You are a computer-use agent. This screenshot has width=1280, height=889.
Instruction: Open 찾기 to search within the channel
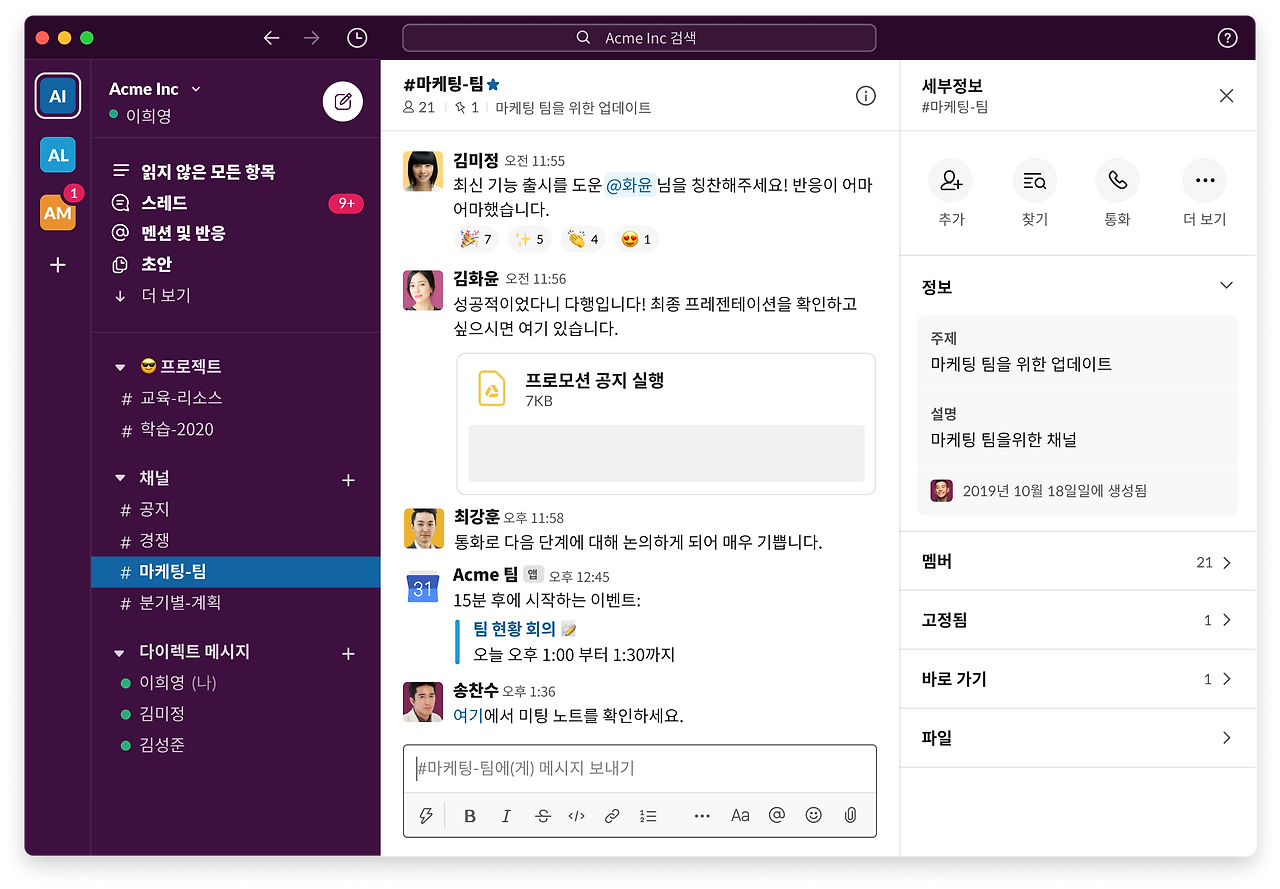1034,180
